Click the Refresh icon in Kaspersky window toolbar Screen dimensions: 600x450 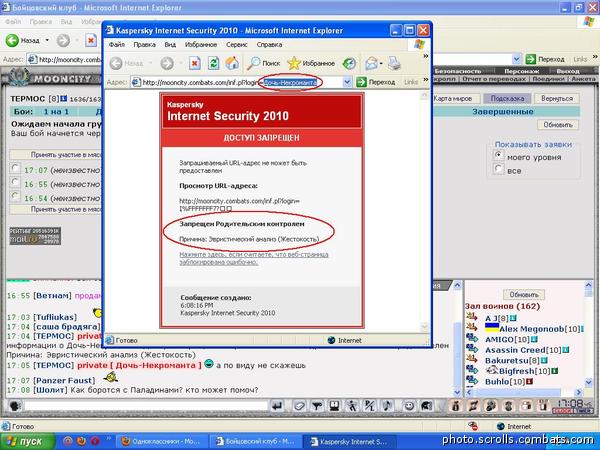tap(213, 63)
